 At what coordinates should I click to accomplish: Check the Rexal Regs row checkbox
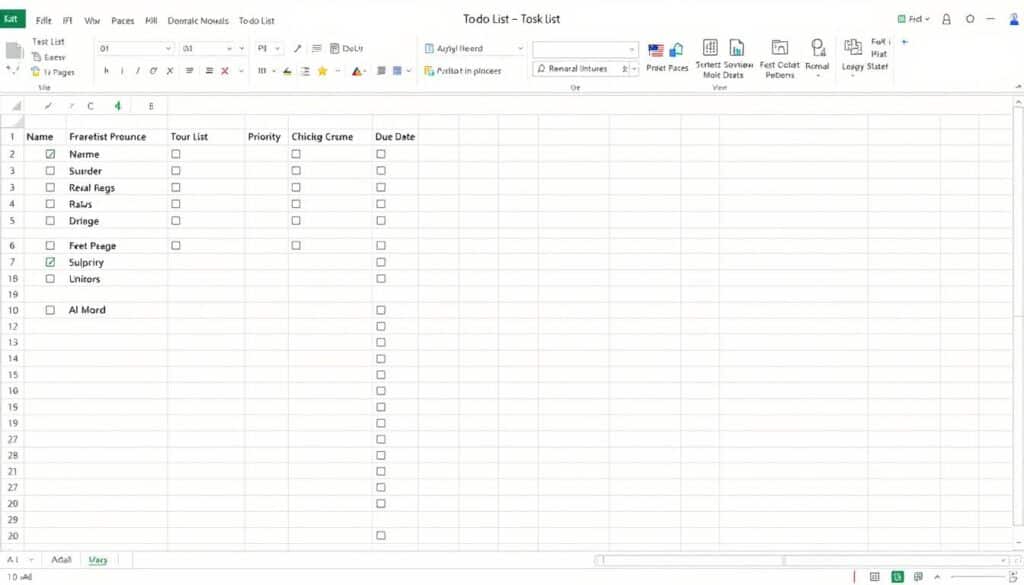coord(50,187)
